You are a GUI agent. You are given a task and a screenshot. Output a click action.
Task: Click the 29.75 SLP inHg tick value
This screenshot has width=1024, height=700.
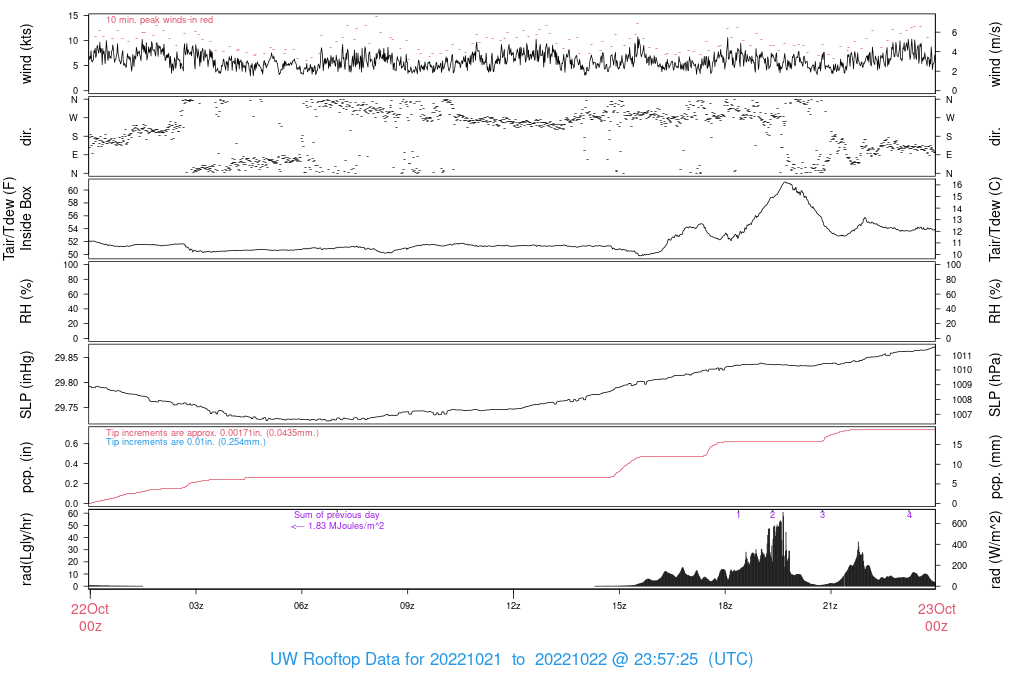(x=67, y=407)
